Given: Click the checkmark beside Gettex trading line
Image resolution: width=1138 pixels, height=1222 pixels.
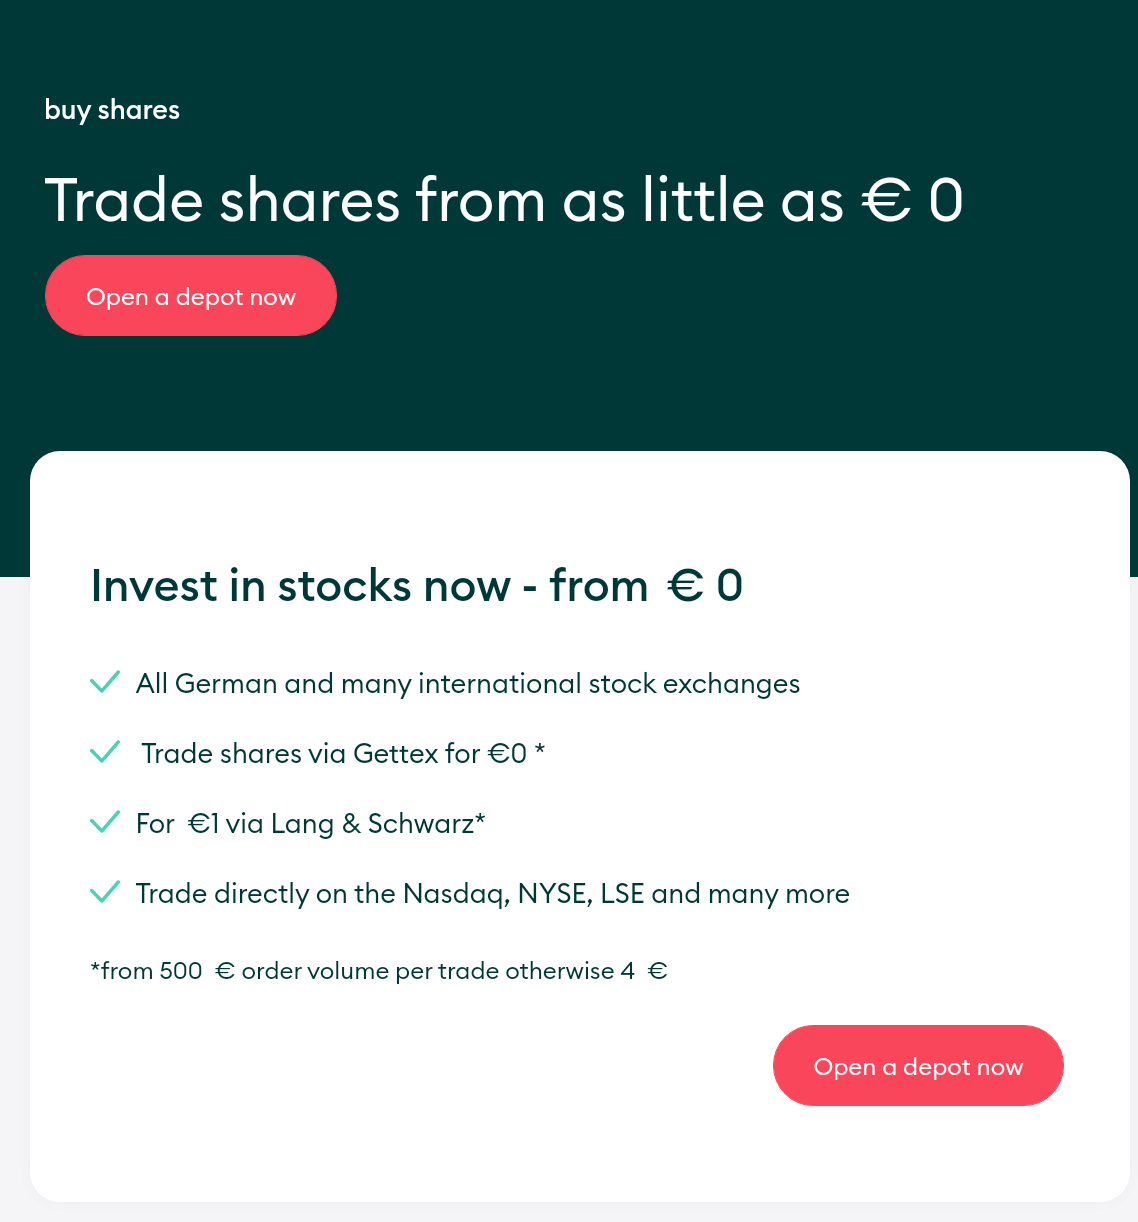Looking at the screenshot, I should [x=105, y=752].
